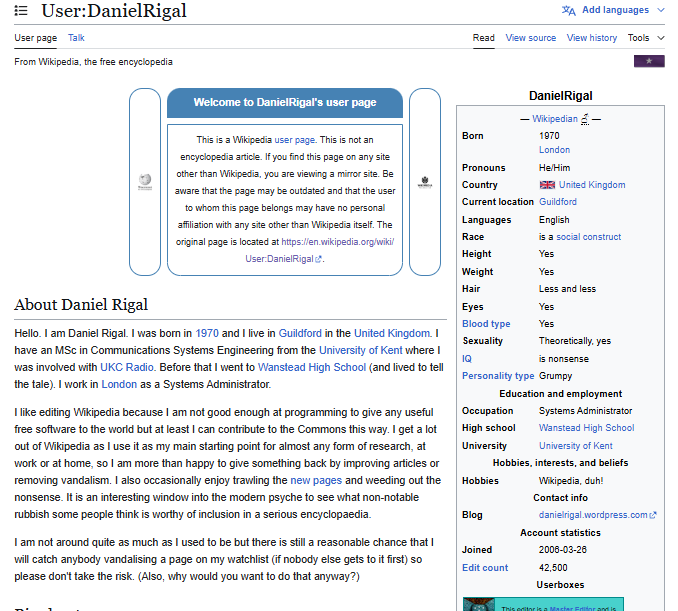The image size is (678, 611).
Task: Visit the danielrigal.wordpress.com blog link
Action: [597, 515]
